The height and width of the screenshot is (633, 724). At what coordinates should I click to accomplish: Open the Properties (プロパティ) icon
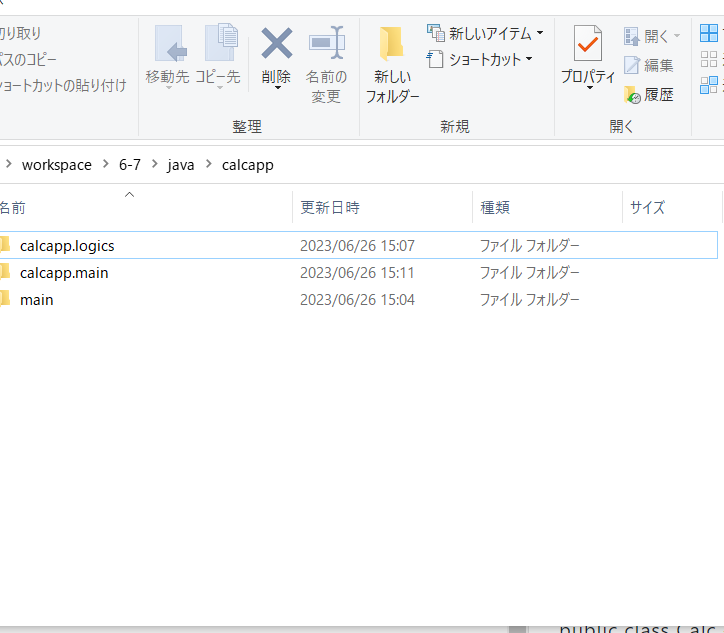pos(587,45)
